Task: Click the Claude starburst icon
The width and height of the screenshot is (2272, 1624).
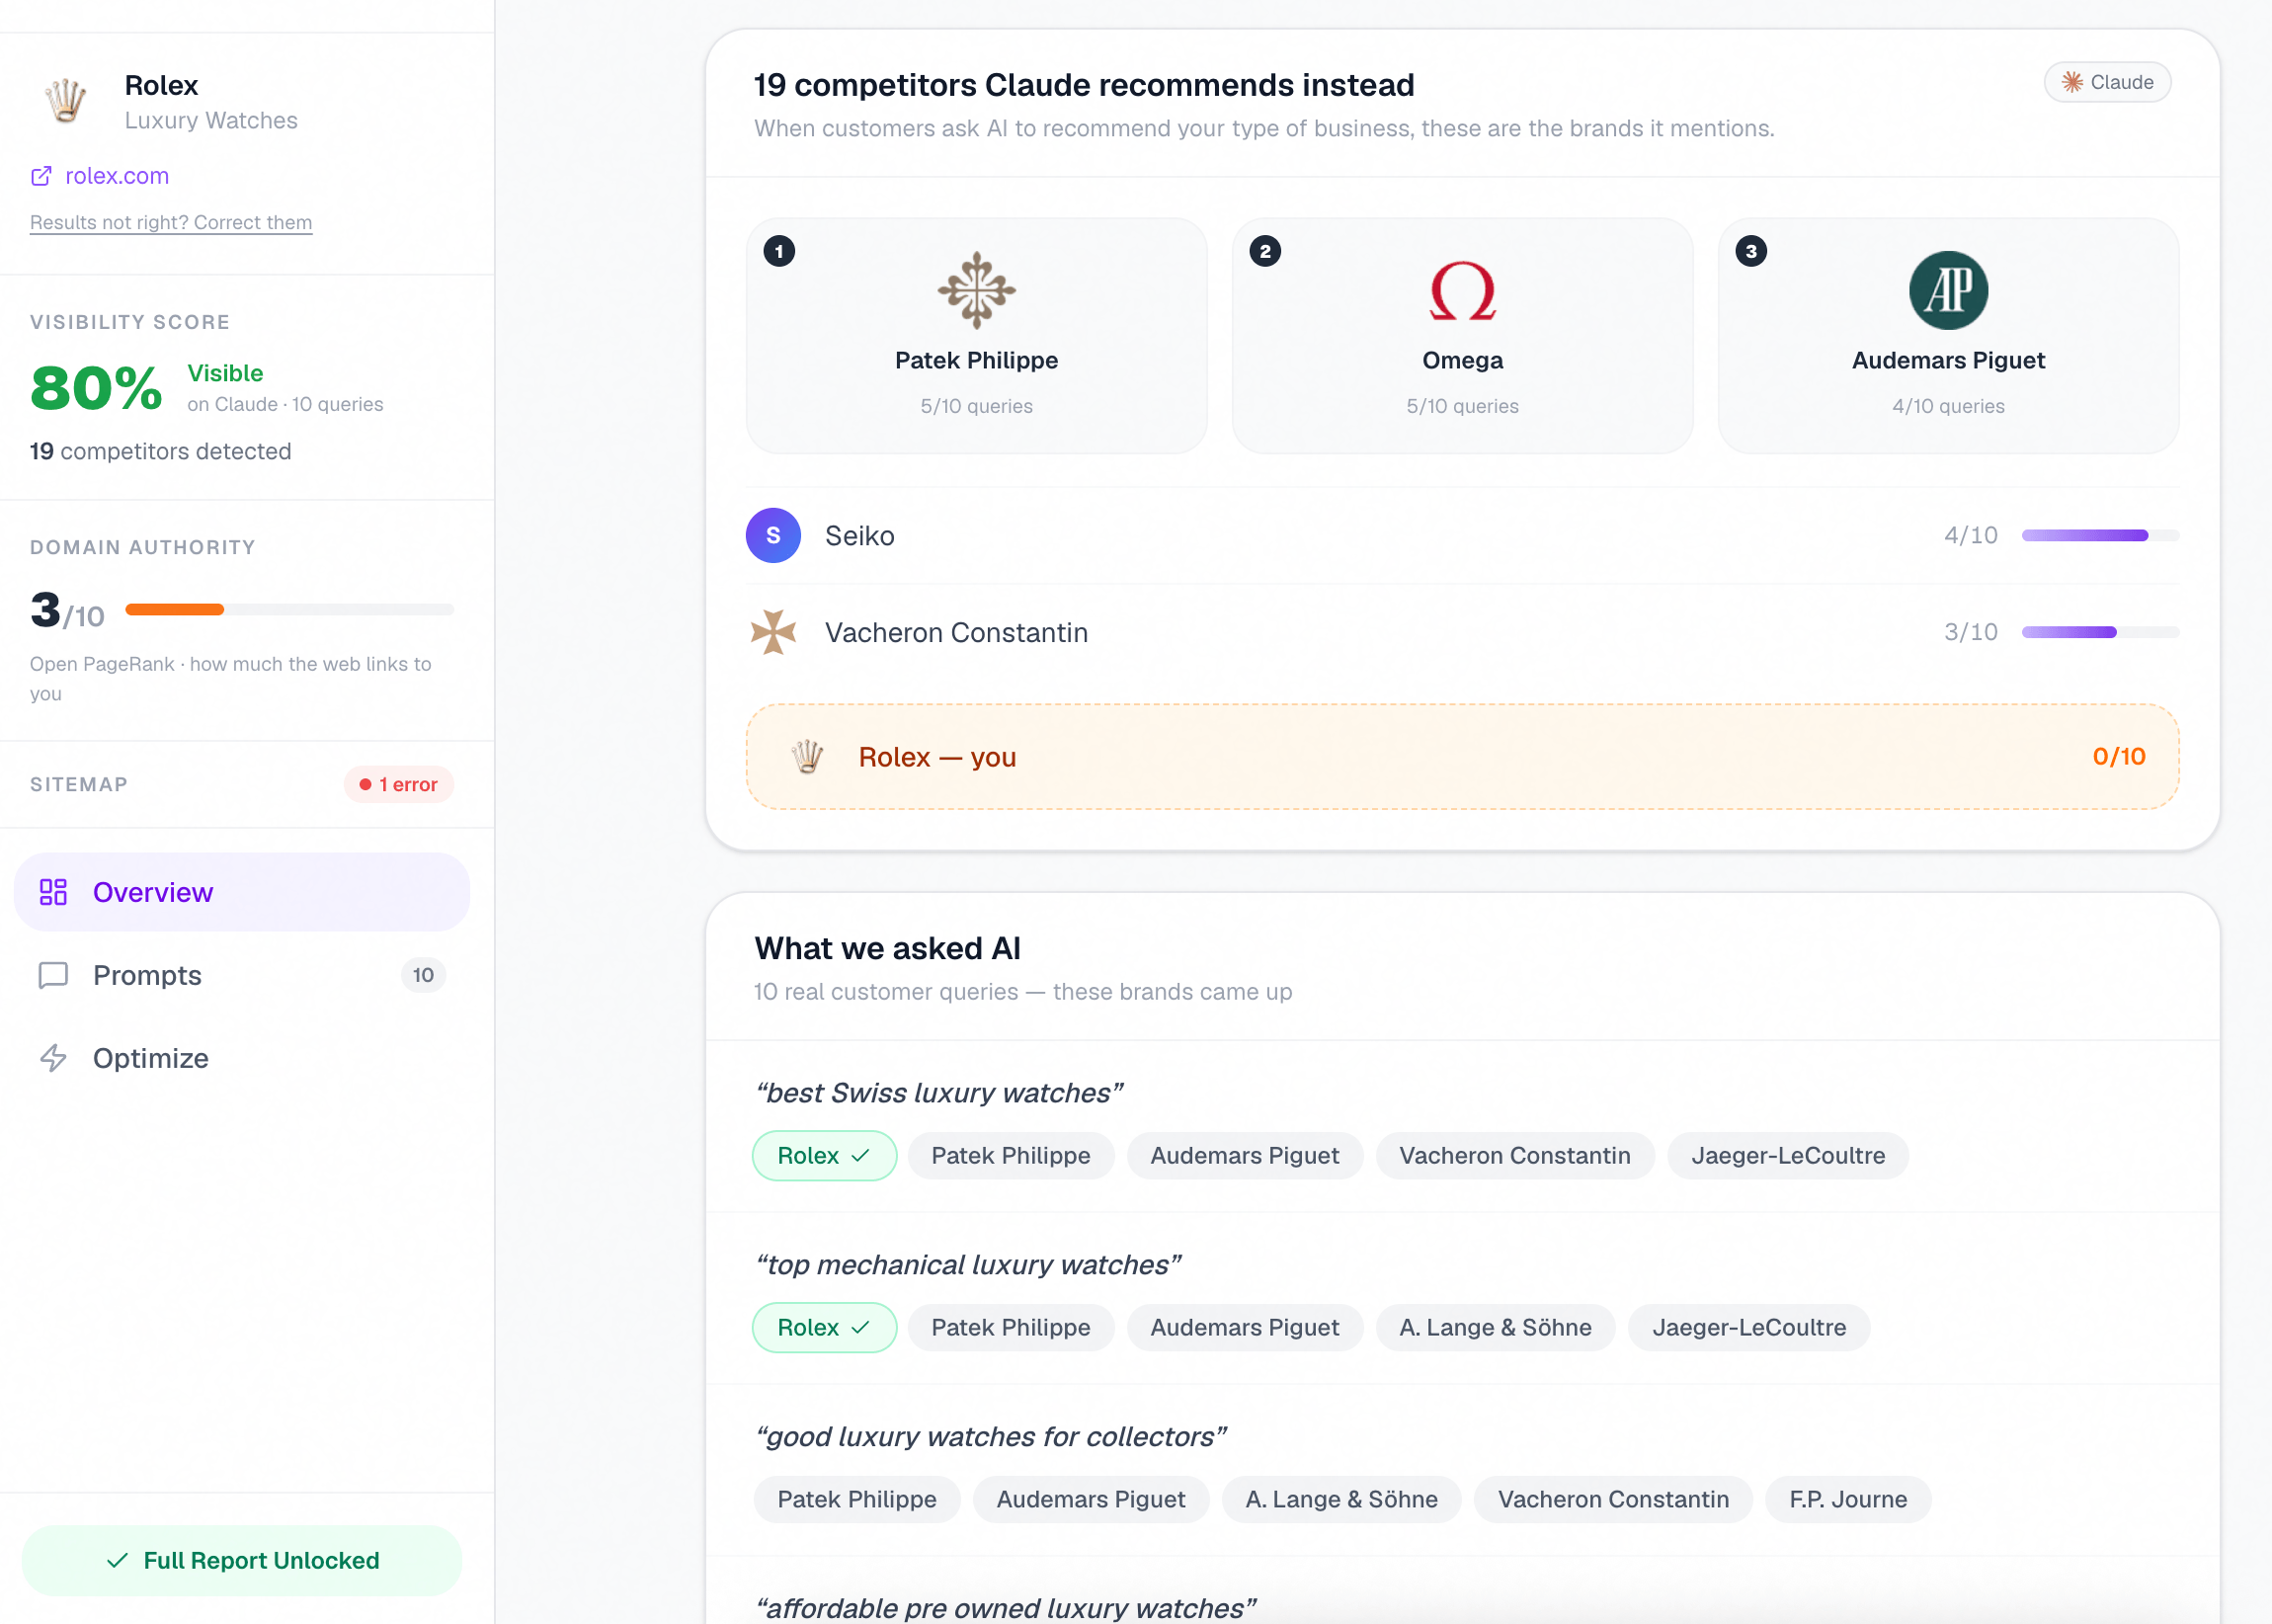Action: click(x=2072, y=82)
